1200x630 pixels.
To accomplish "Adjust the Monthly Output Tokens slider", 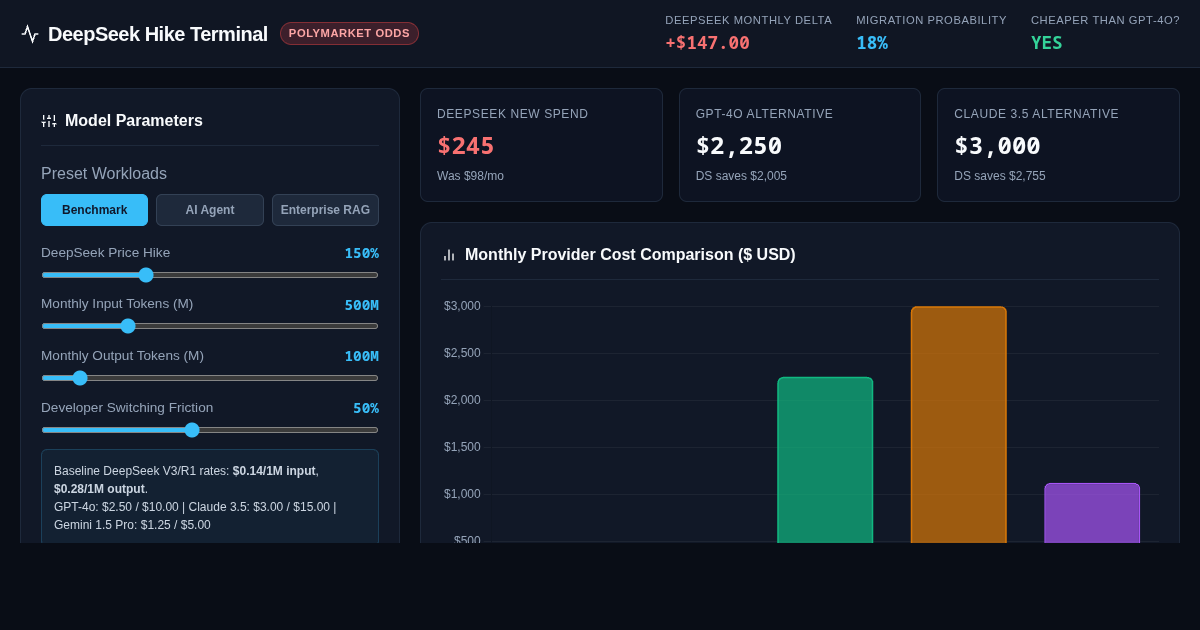I will (210, 378).
